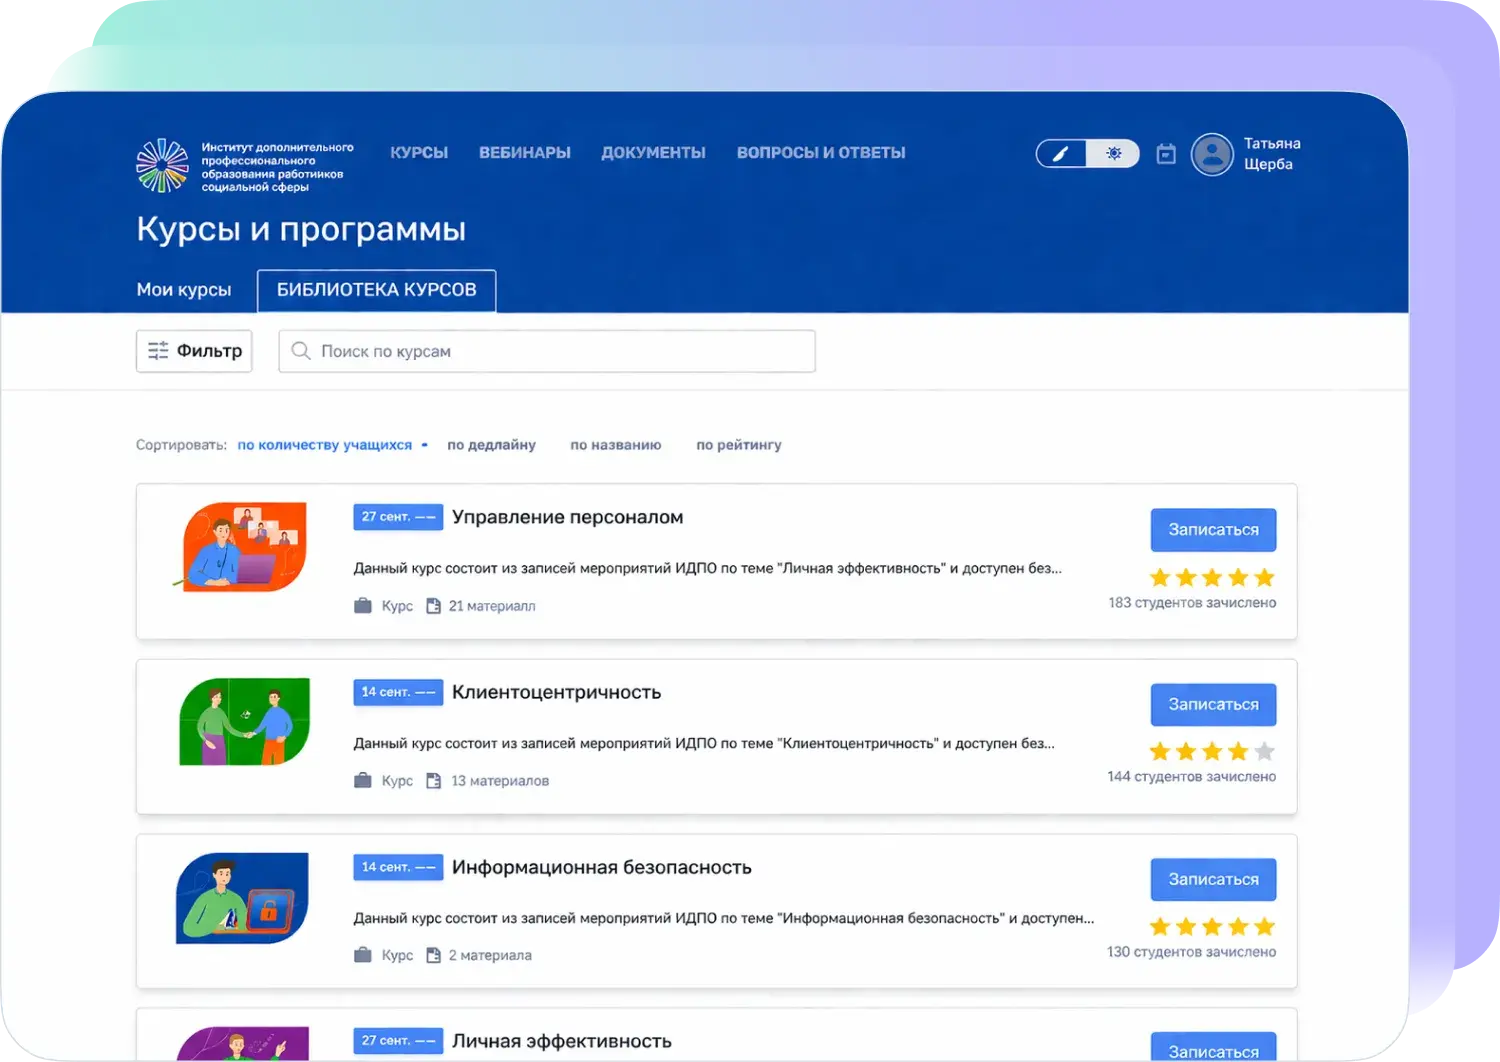Enroll in Клиентоцентричность with Записаться
Viewport: 1500px width, 1062px height.
pyautogui.click(x=1213, y=705)
